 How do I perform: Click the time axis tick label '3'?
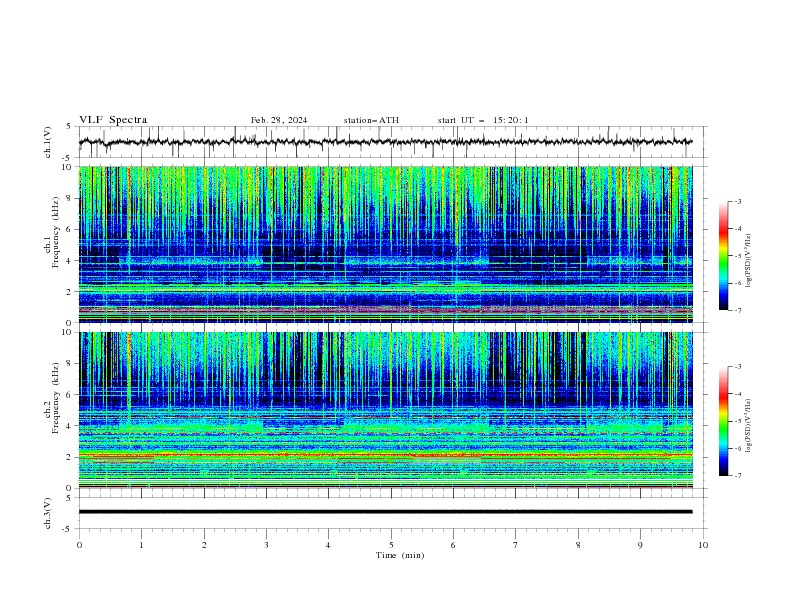(266, 545)
